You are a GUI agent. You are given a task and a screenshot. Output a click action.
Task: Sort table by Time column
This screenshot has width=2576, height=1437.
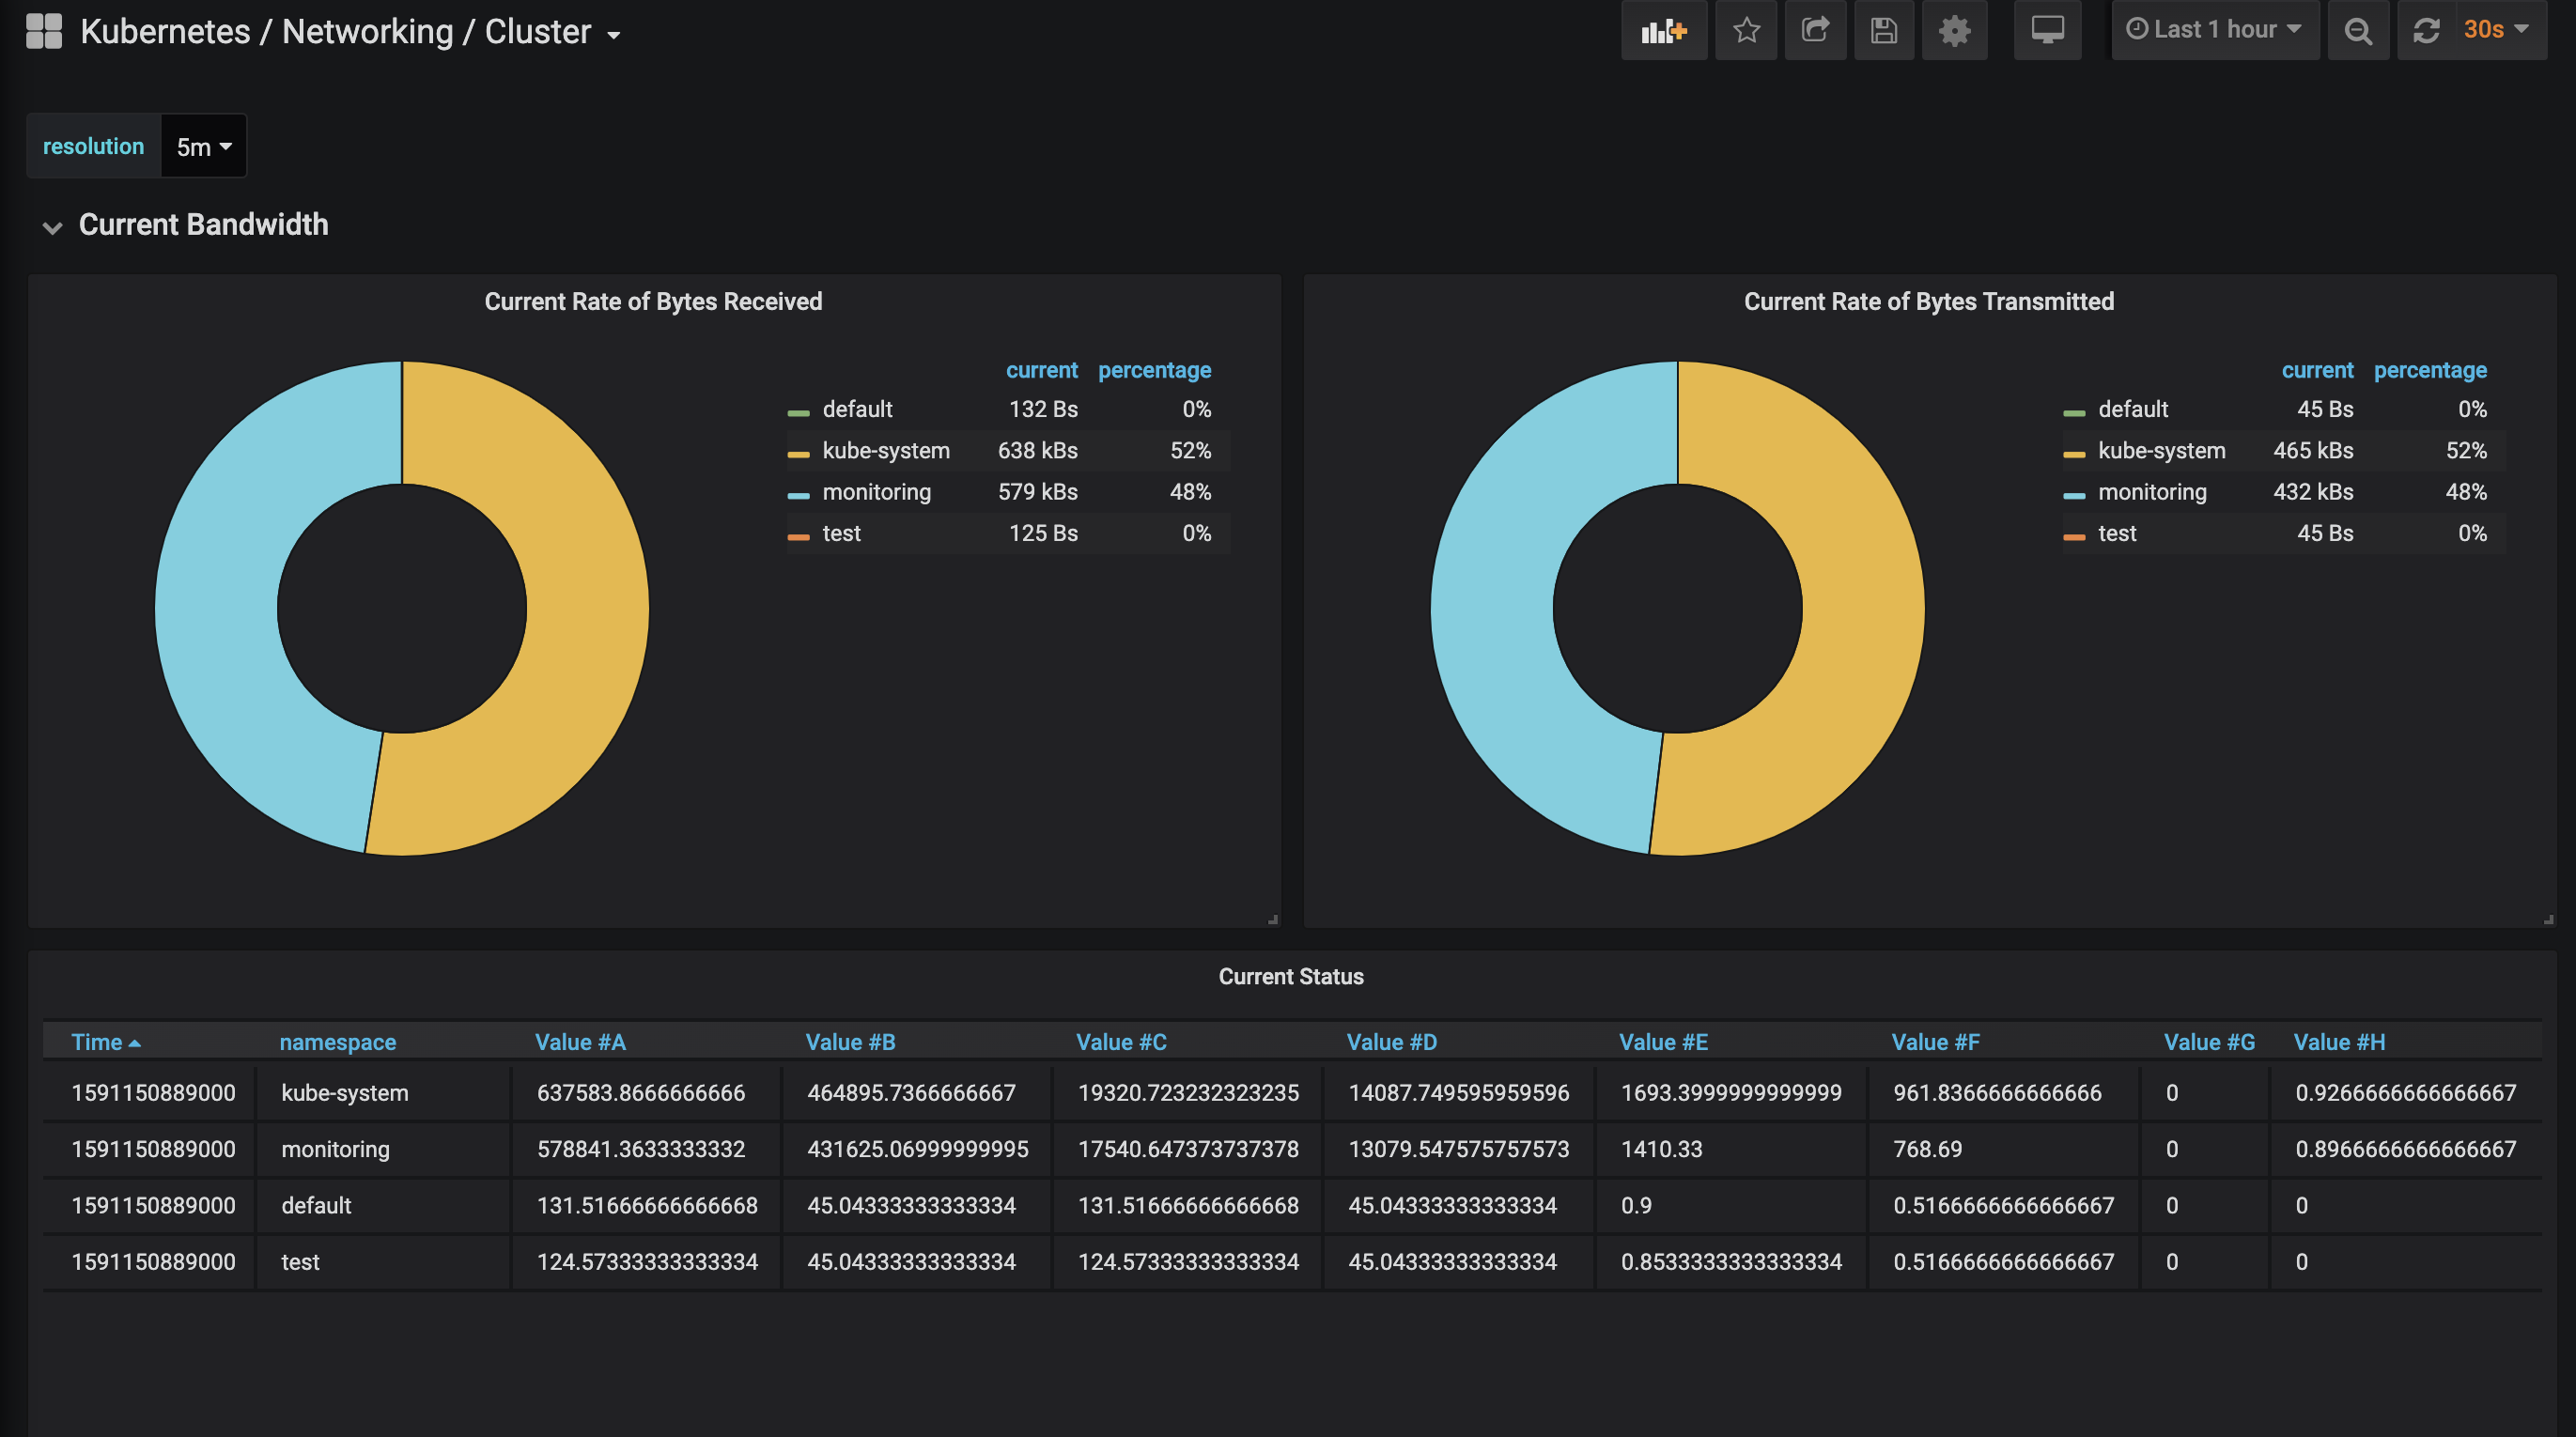[x=105, y=1042]
